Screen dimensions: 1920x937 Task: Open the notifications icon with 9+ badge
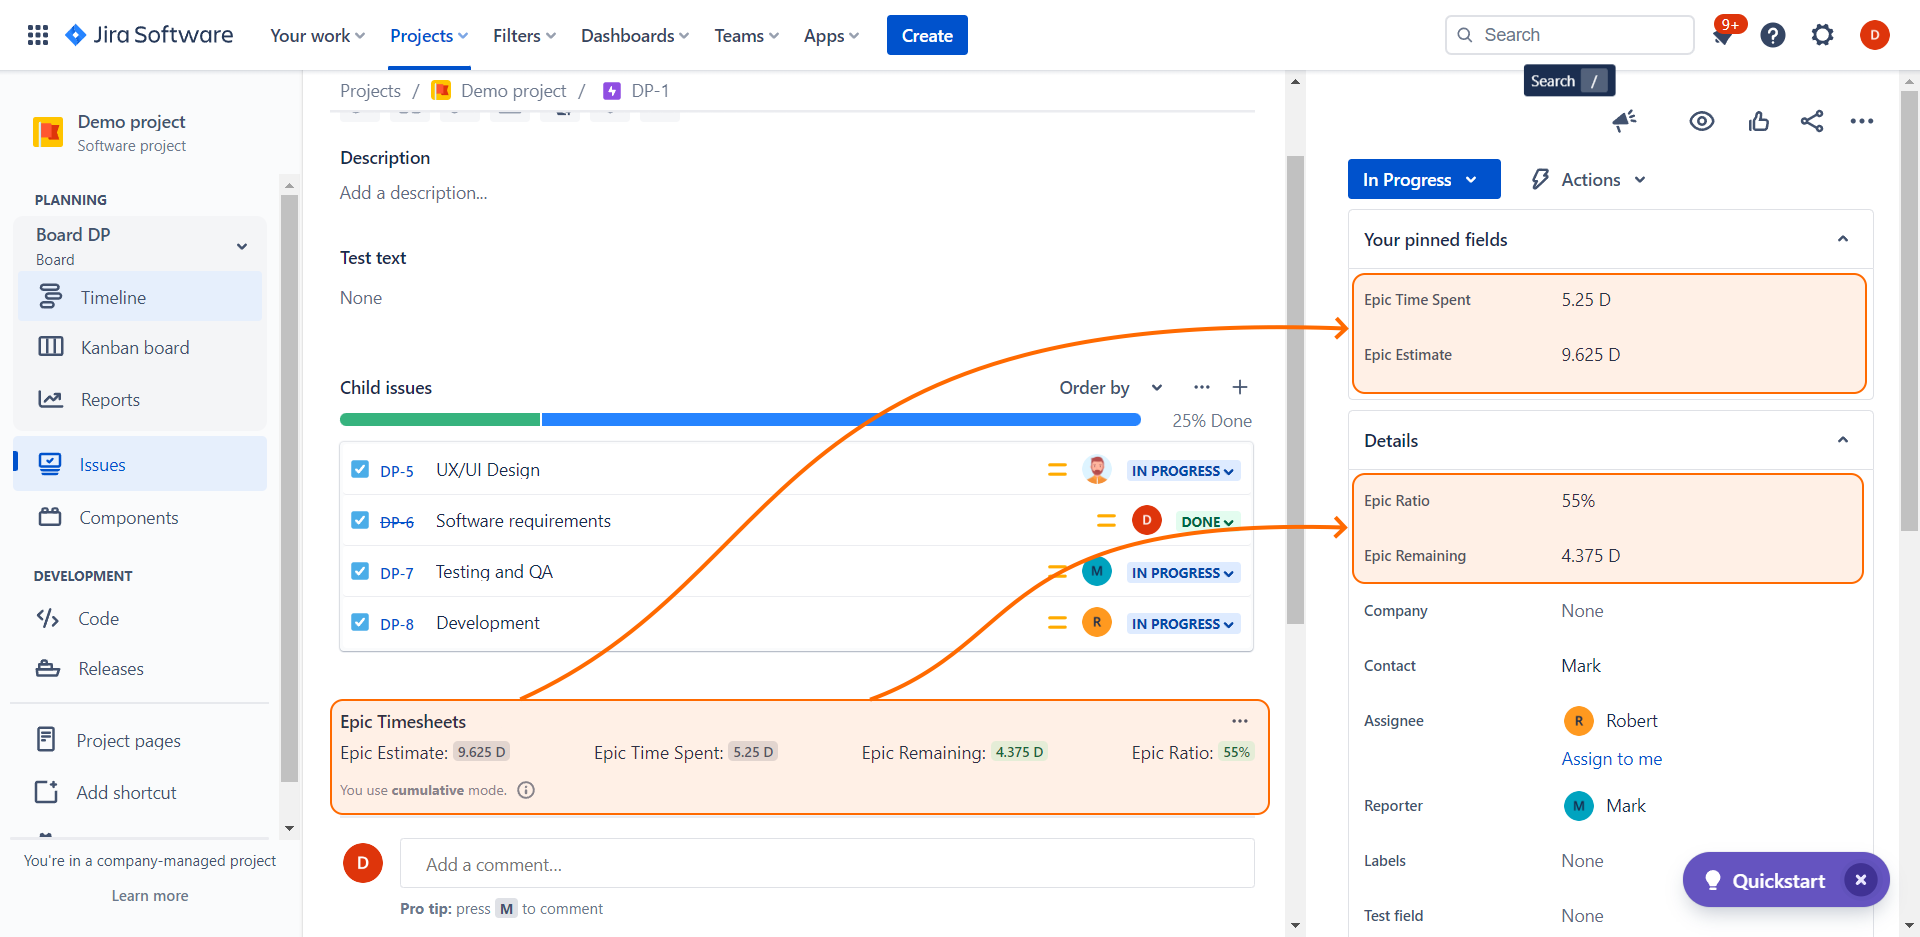pyautogui.click(x=1723, y=35)
